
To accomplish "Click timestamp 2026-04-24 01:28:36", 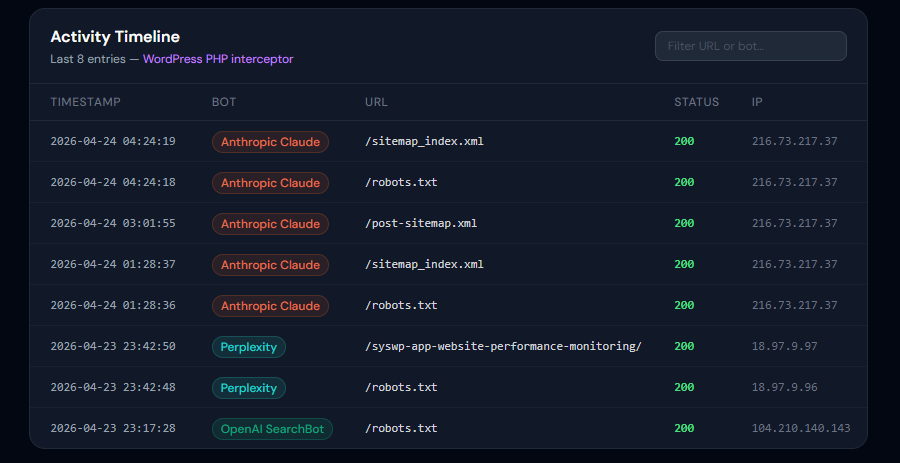I will (x=113, y=305).
